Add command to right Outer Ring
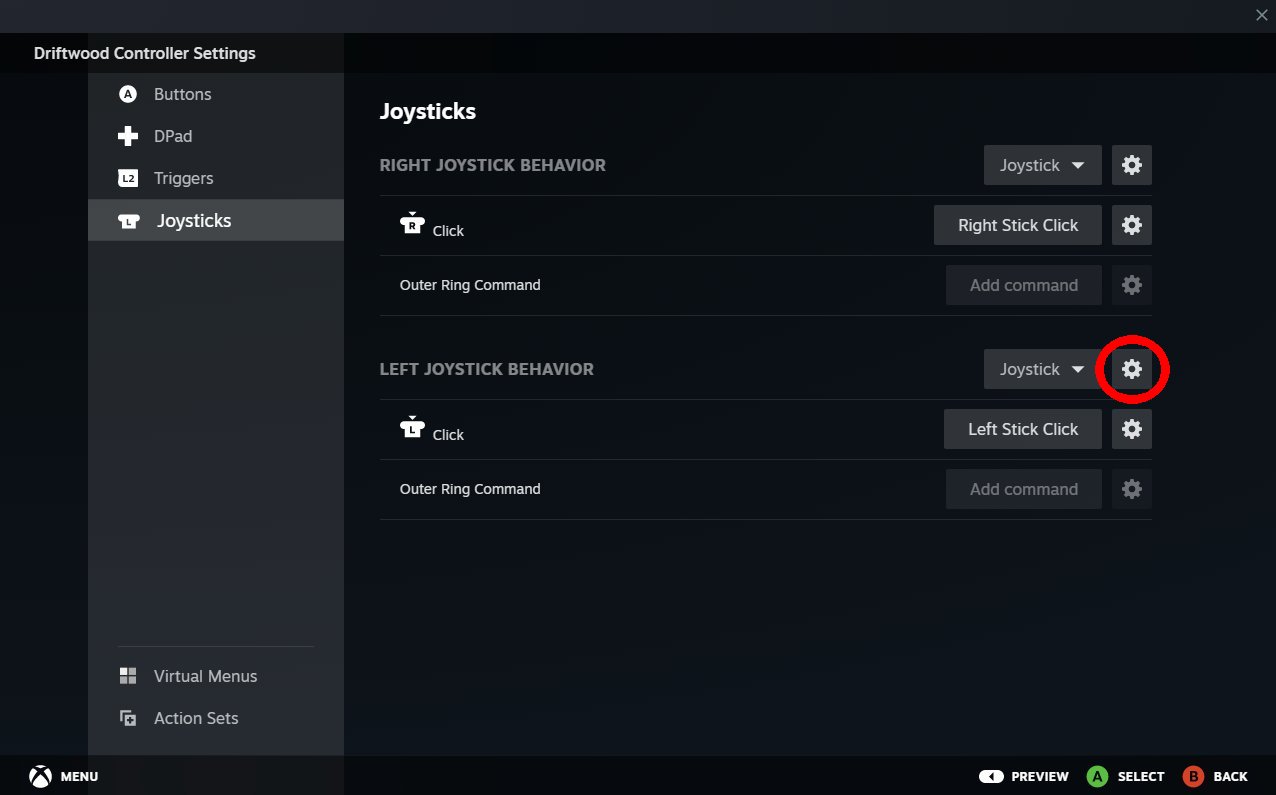Screen dimensions: 1276x795 1024,285
